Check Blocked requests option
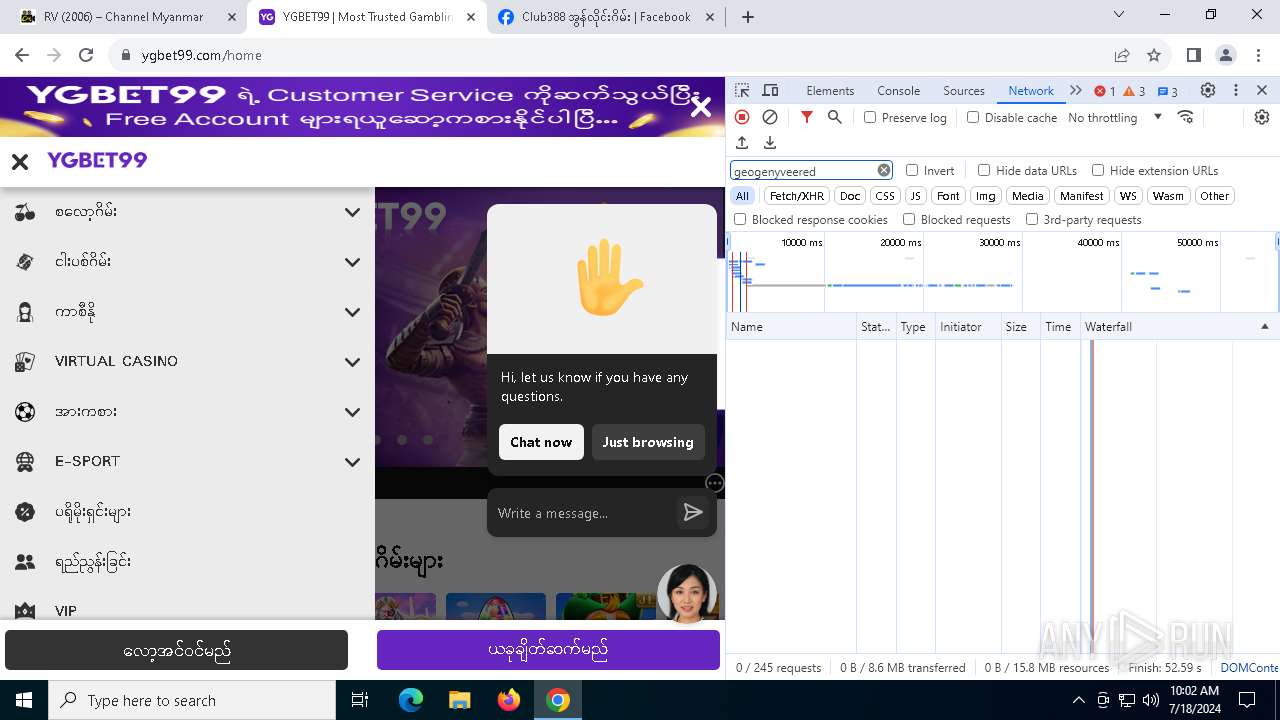 909,219
